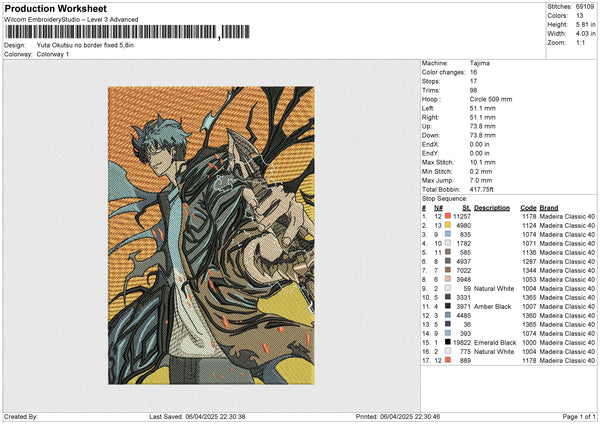
Task: Click stitch count '7022' in row 7
Action: (463, 271)
